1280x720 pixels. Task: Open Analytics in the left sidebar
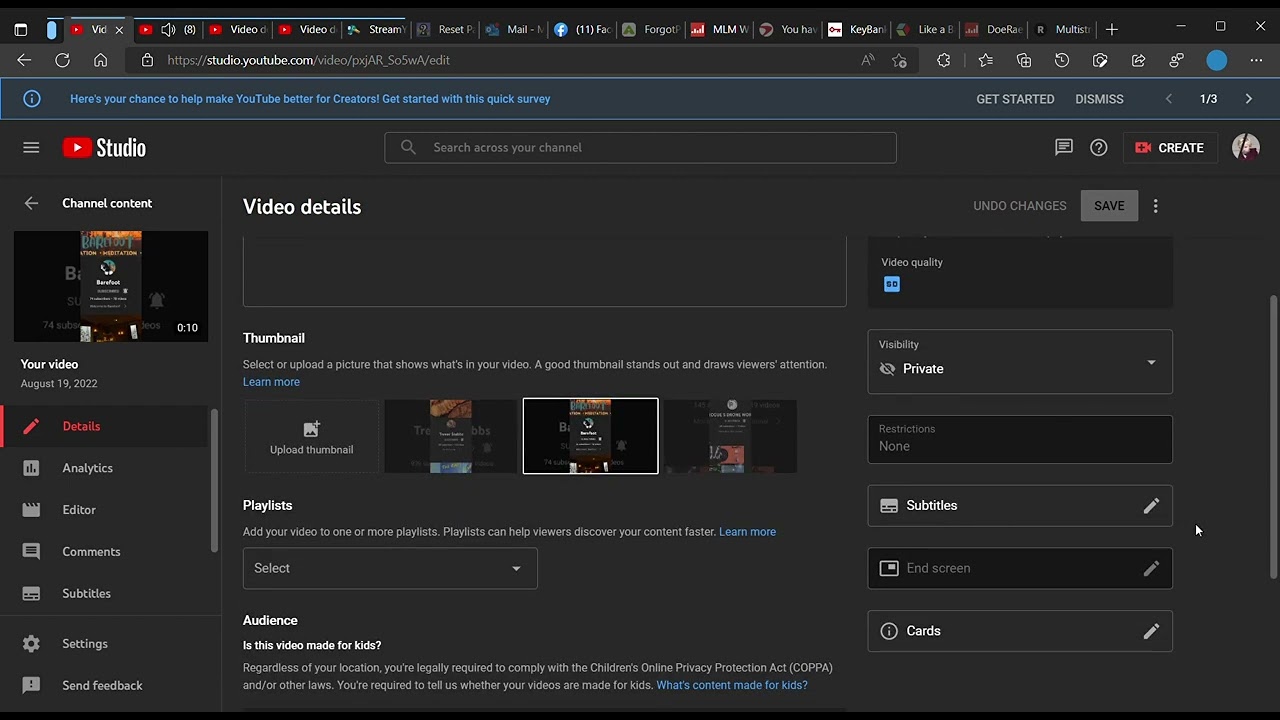88,468
